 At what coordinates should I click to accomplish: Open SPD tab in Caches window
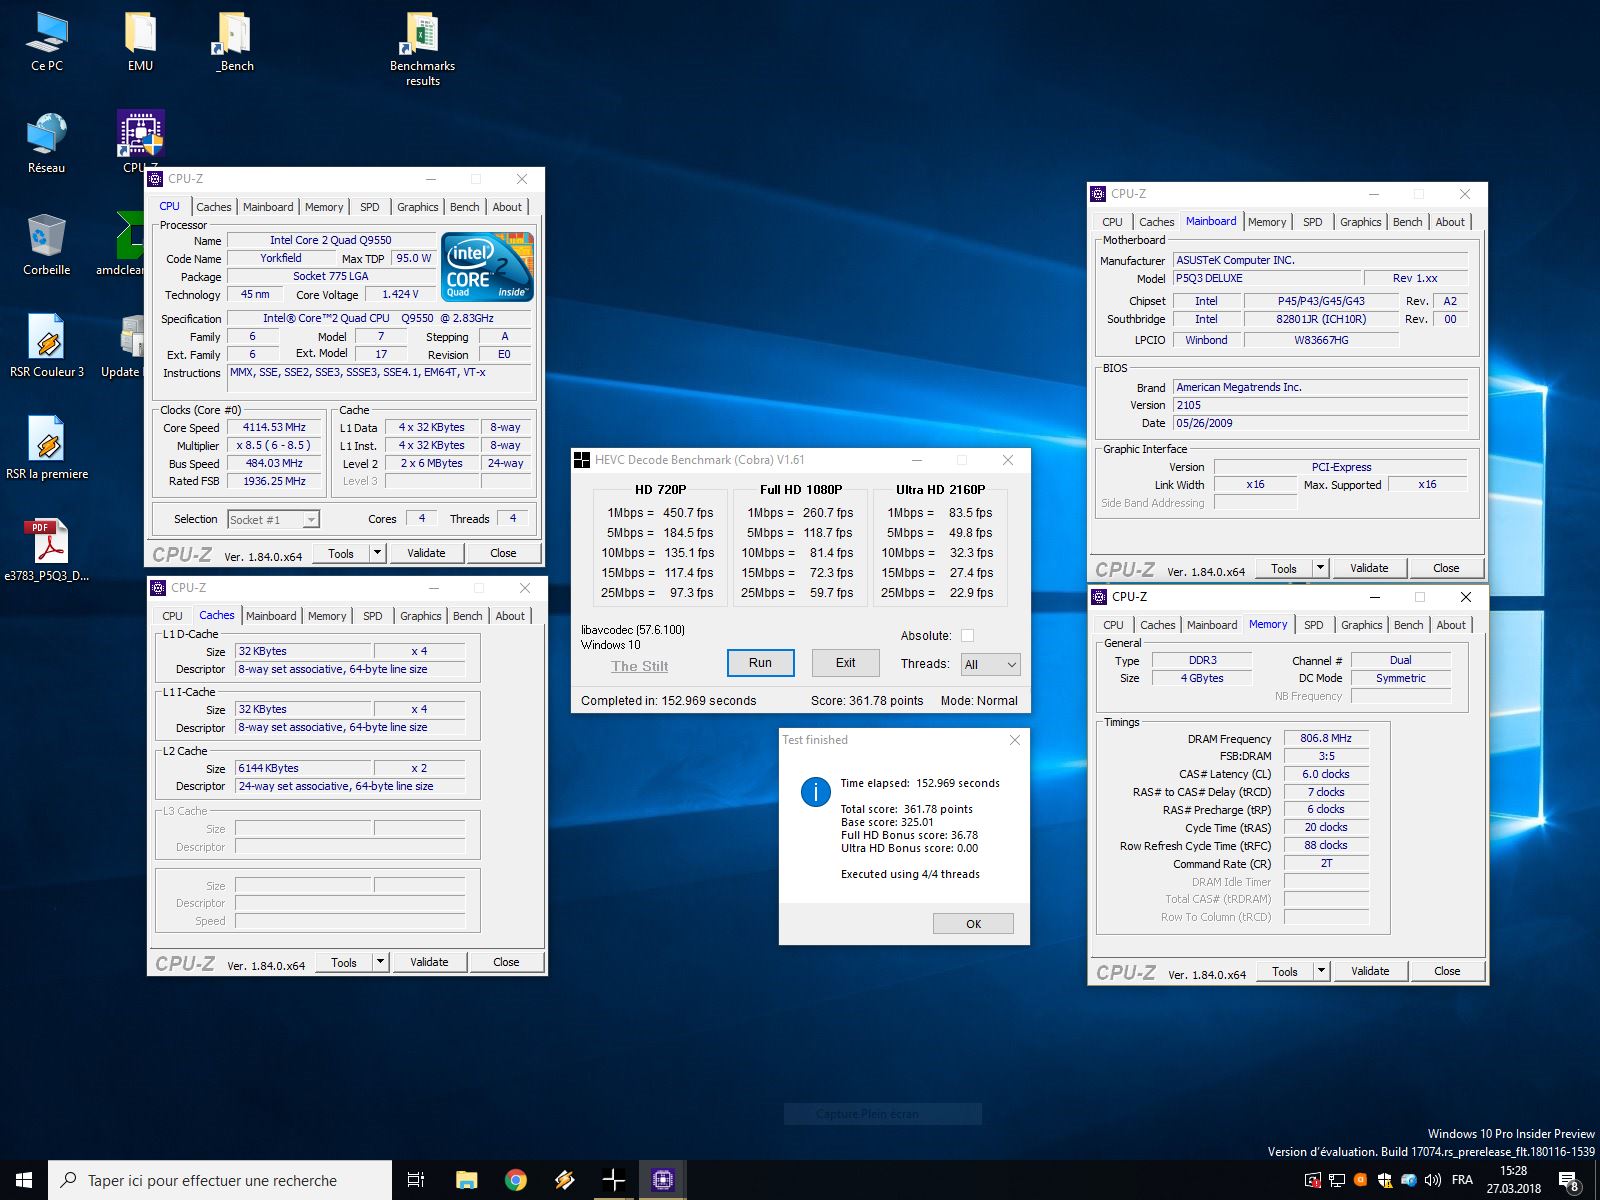click(372, 616)
